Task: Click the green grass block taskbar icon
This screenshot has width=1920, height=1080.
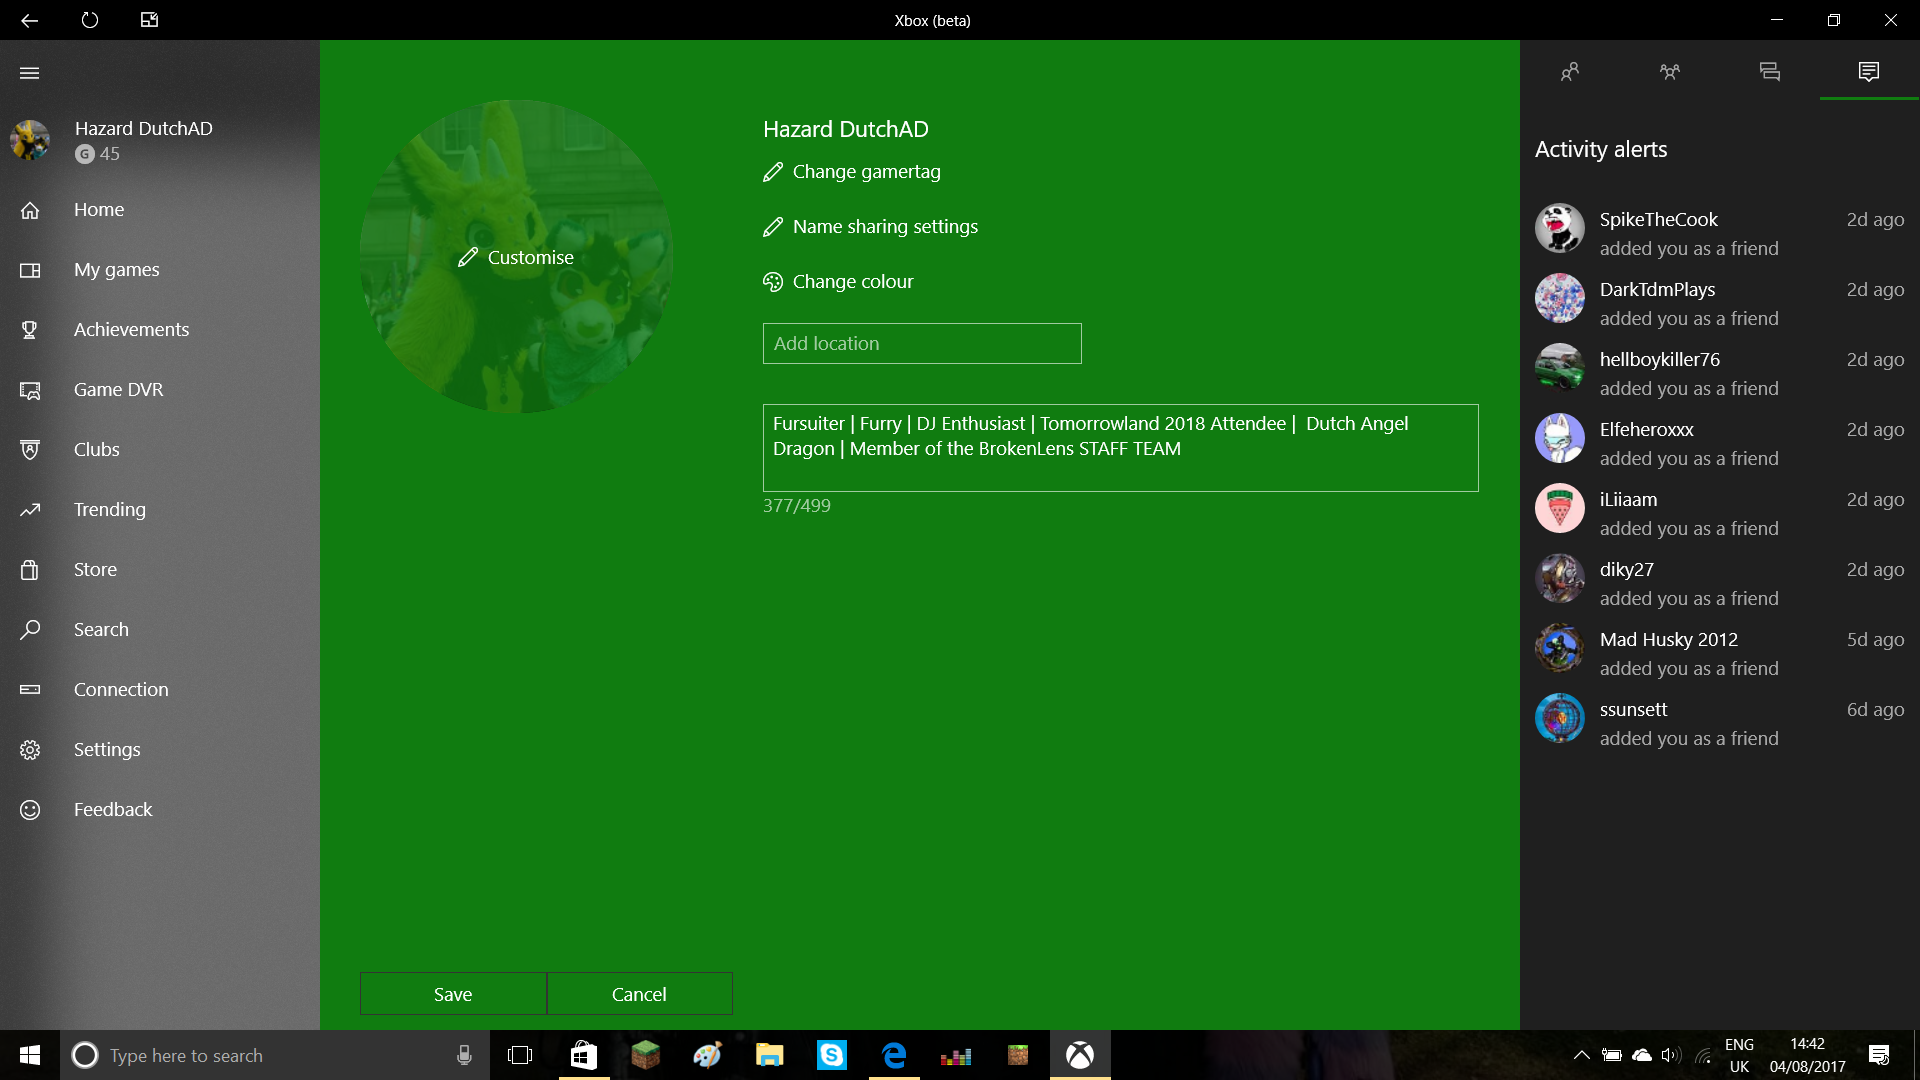Action: point(645,1055)
